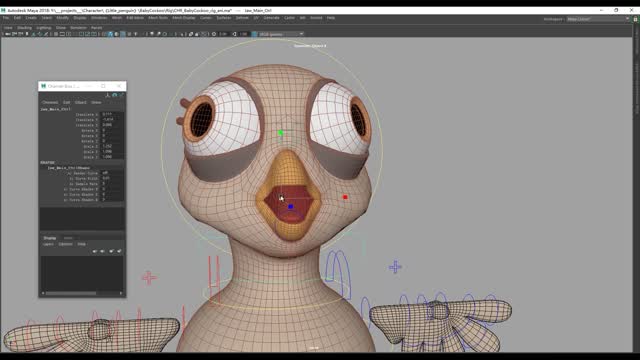
Task: Click the Use All Lights icon
Action: click(136, 34)
